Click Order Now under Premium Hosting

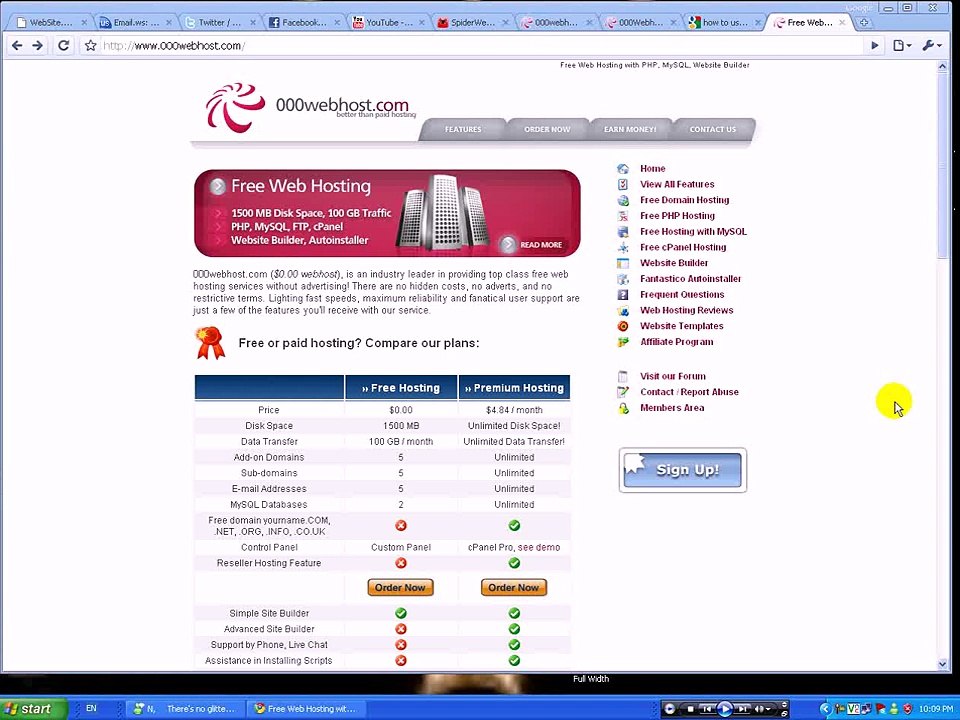(514, 588)
